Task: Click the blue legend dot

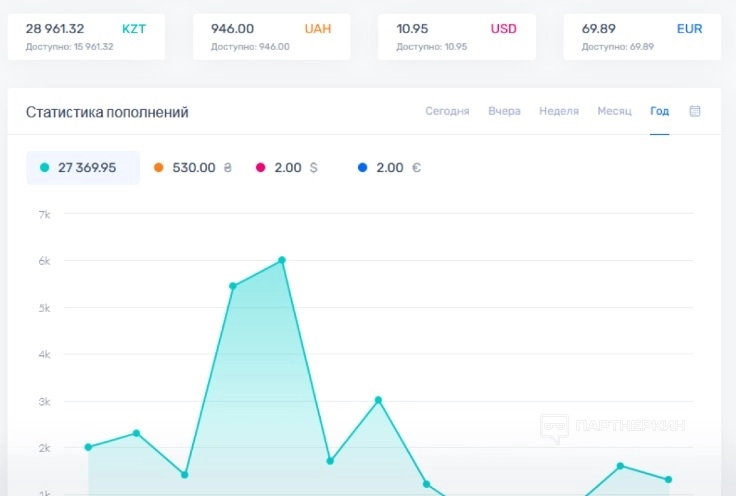Action: coord(362,168)
